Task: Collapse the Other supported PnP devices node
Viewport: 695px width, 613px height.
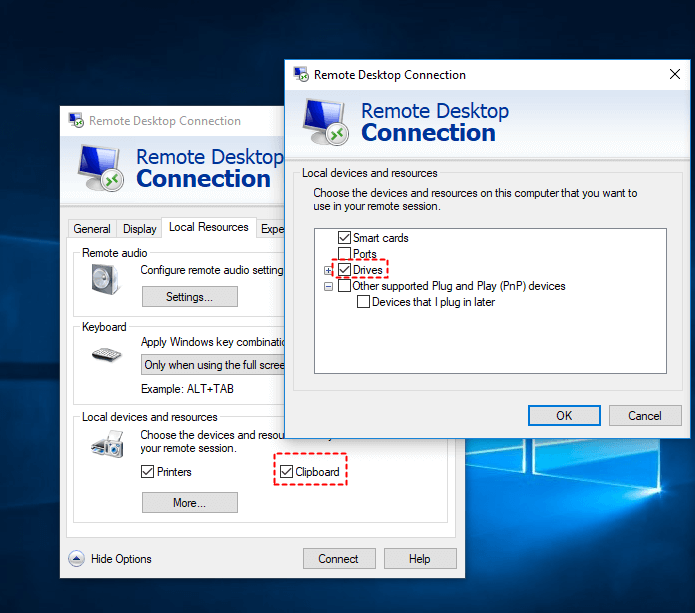Action: (x=328, y=286)
